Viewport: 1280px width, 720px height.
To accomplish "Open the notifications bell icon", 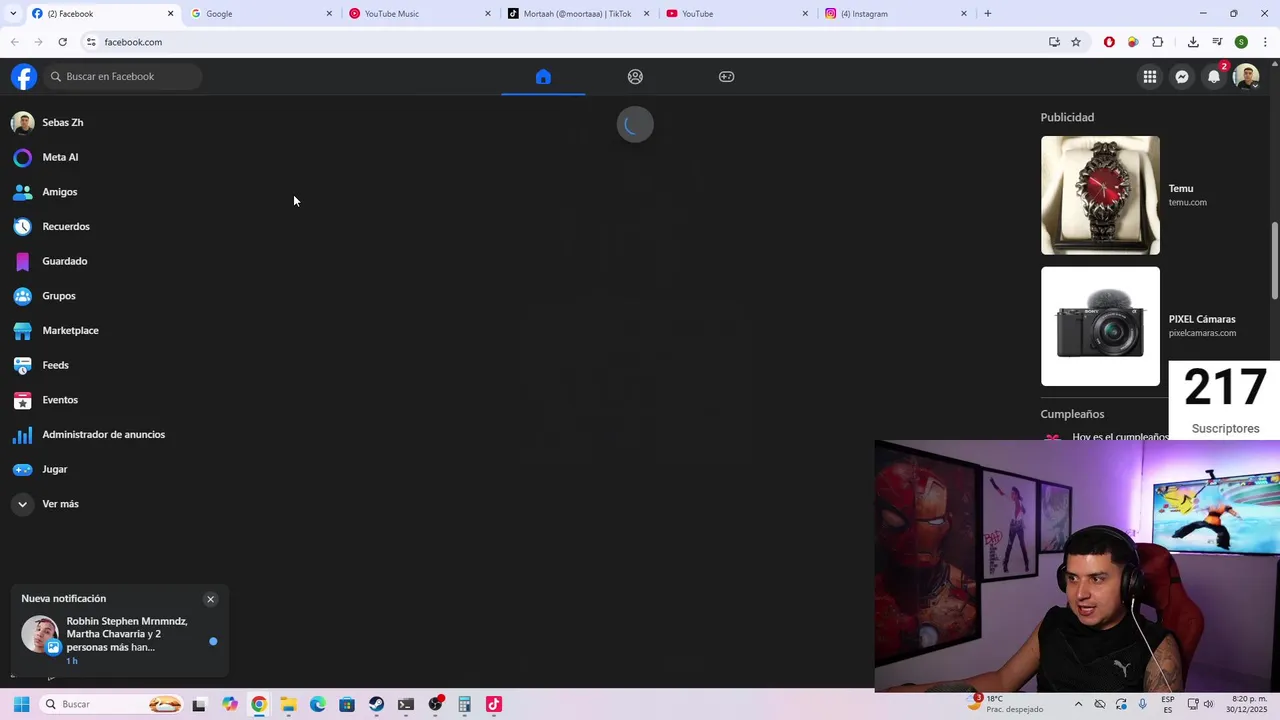I will [1214, 77].
